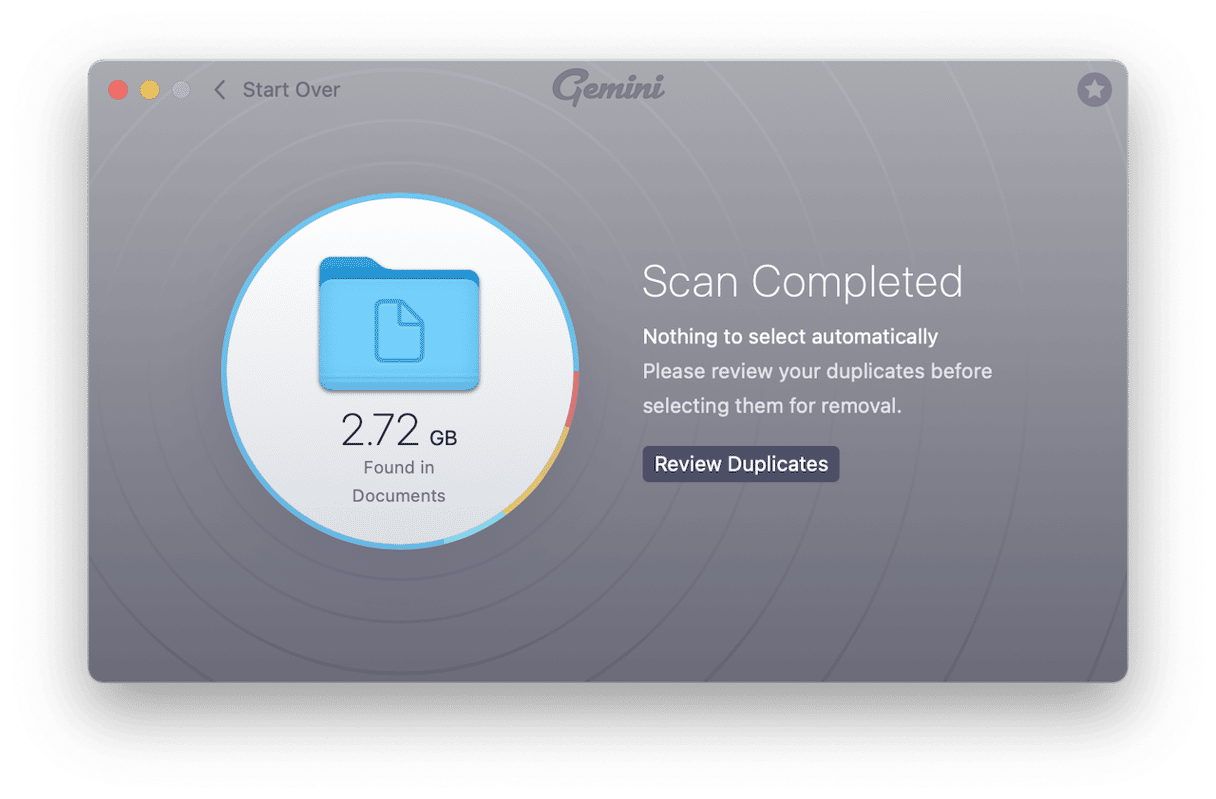Minimize window using the yellow button
Viewport: 1216px width, 799px height.
(x=149, y=90)
